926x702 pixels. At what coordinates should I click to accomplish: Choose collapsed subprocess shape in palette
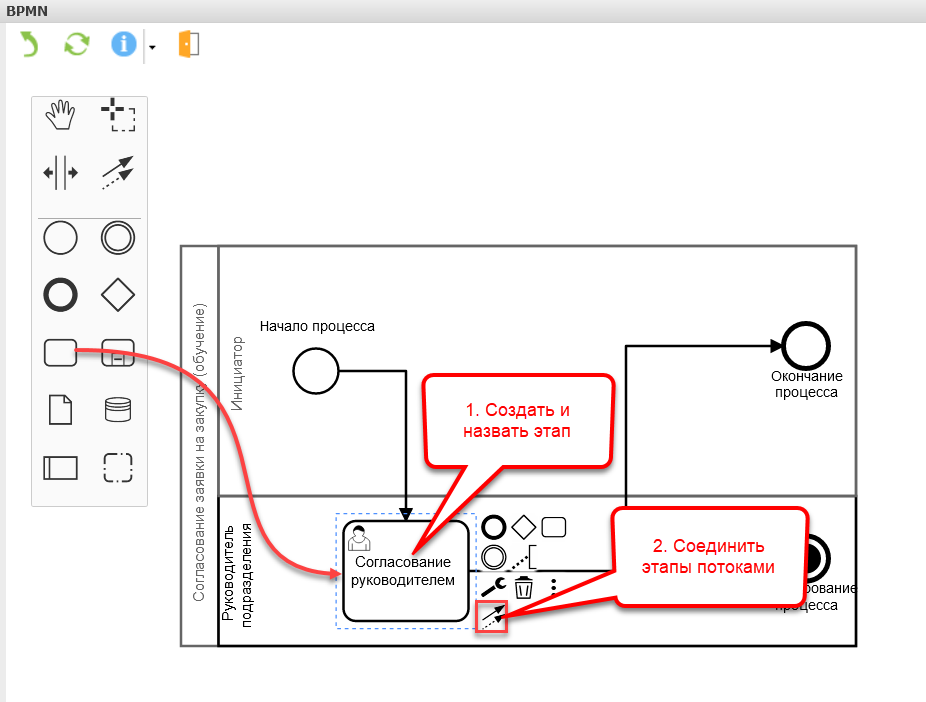coord(119,352)
